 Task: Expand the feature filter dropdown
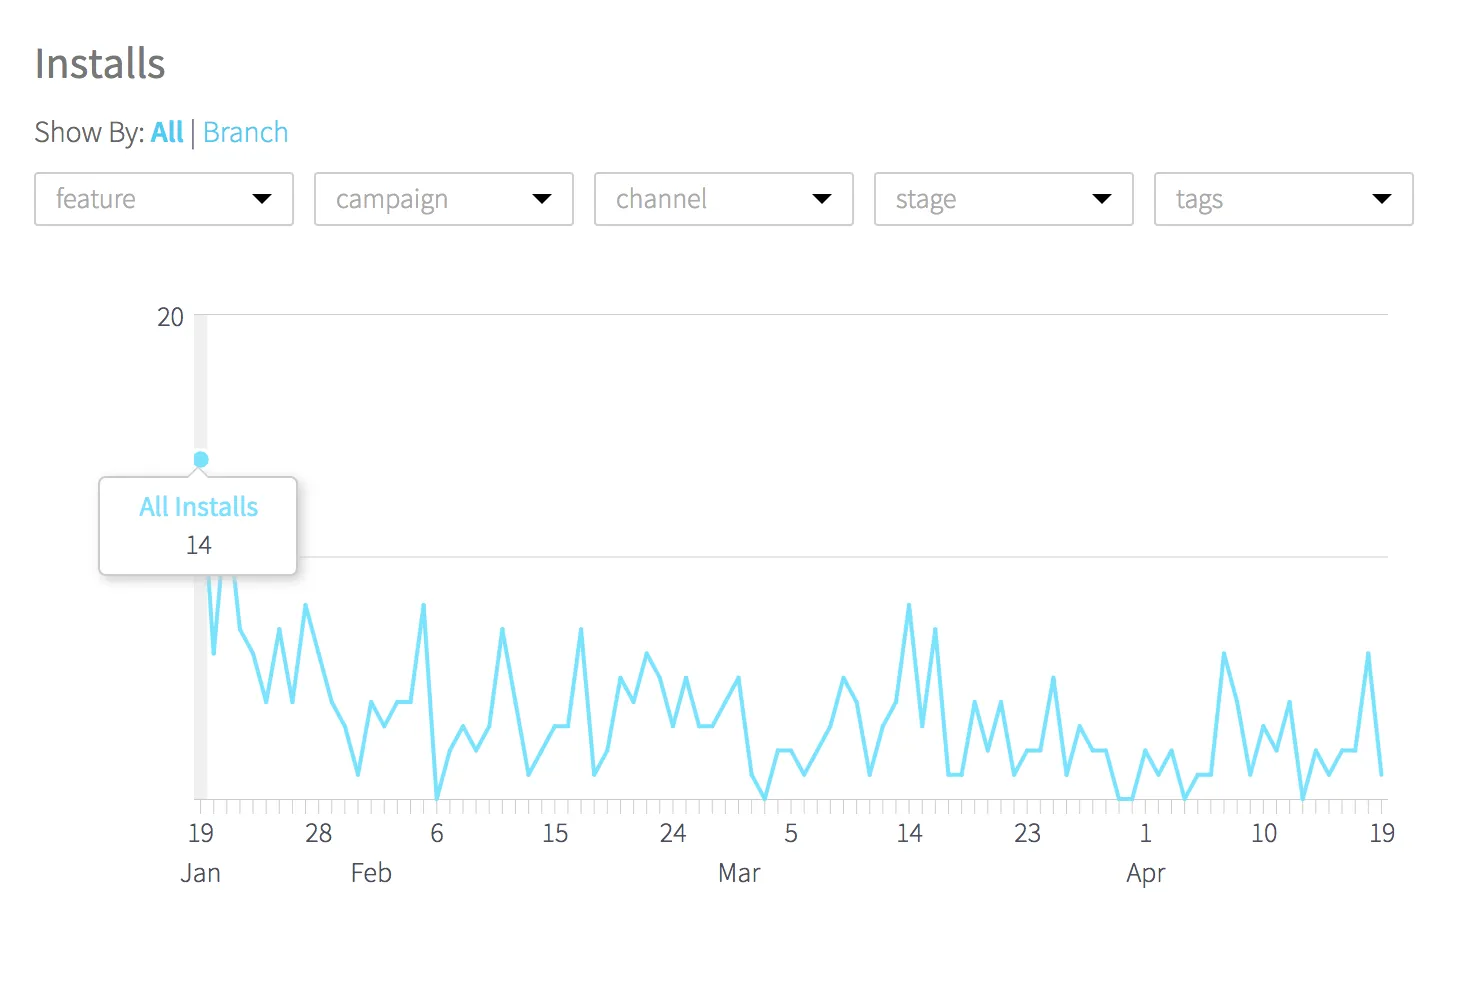click(x=163, y=199)
